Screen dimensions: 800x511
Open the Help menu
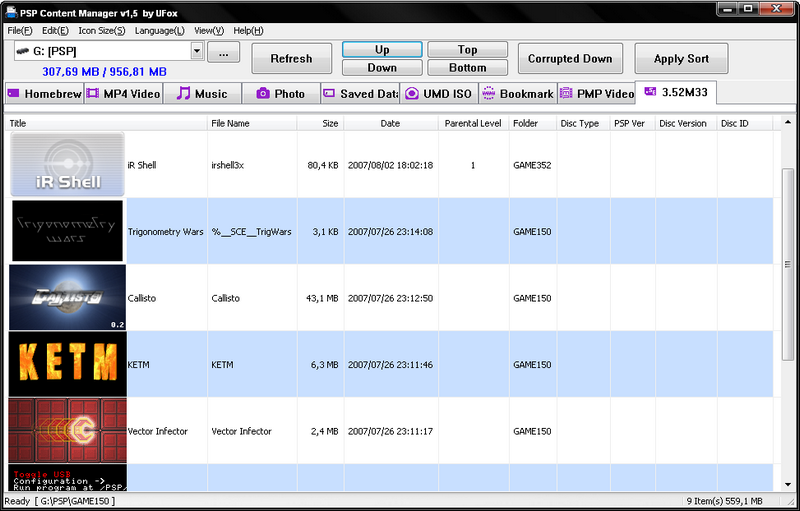tap(248, 31)
